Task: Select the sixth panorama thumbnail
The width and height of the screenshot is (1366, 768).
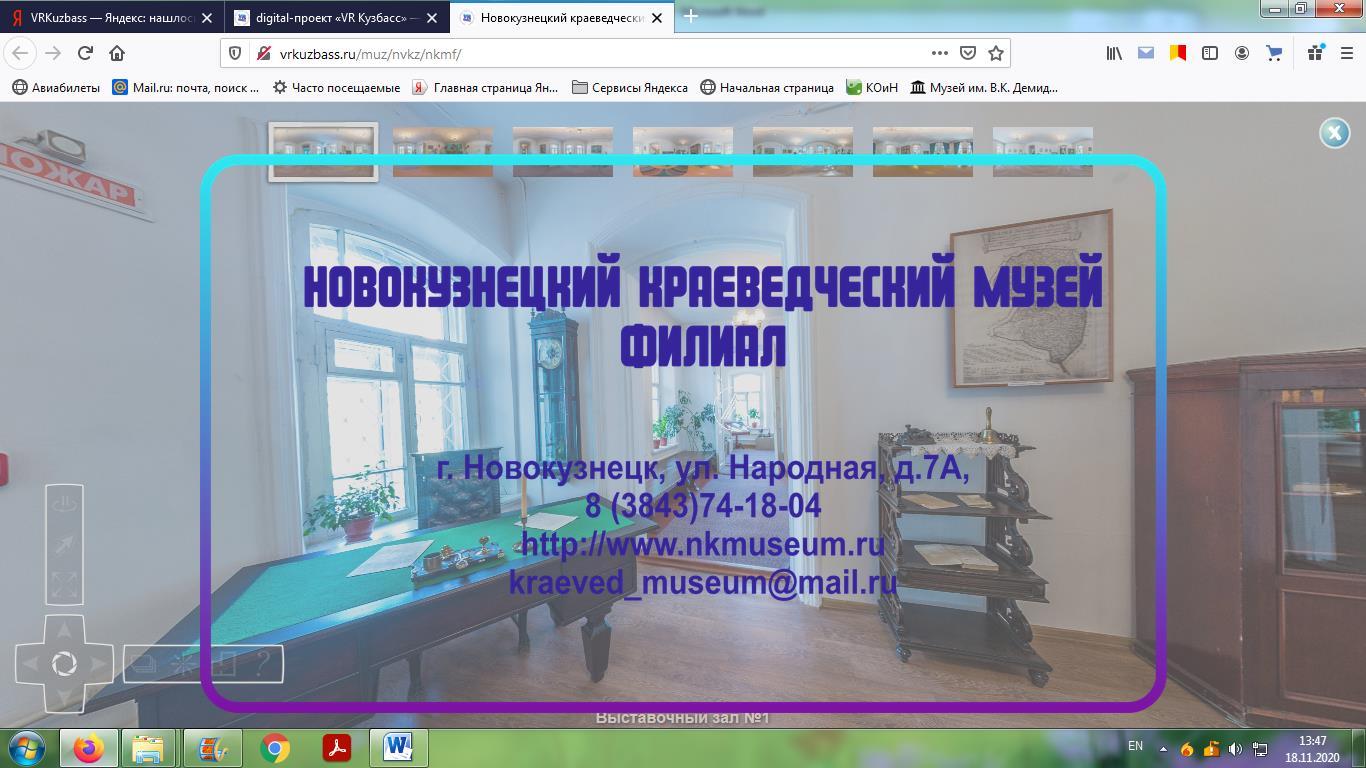Action: 923,152
